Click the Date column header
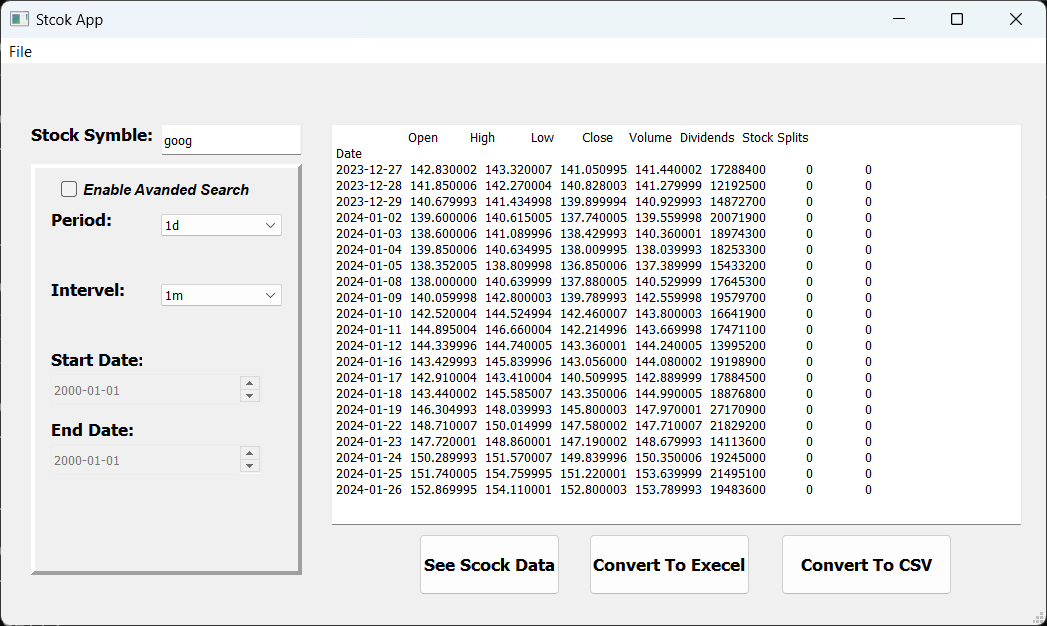 349,153
